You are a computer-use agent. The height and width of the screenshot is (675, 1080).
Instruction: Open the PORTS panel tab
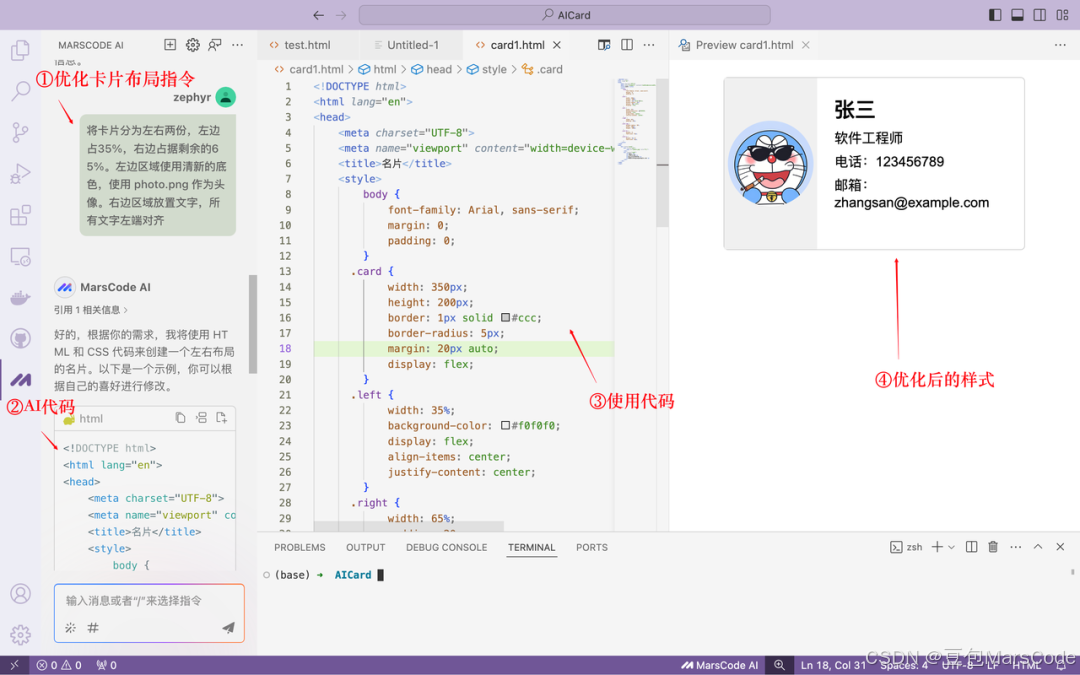tap(592, 547)
